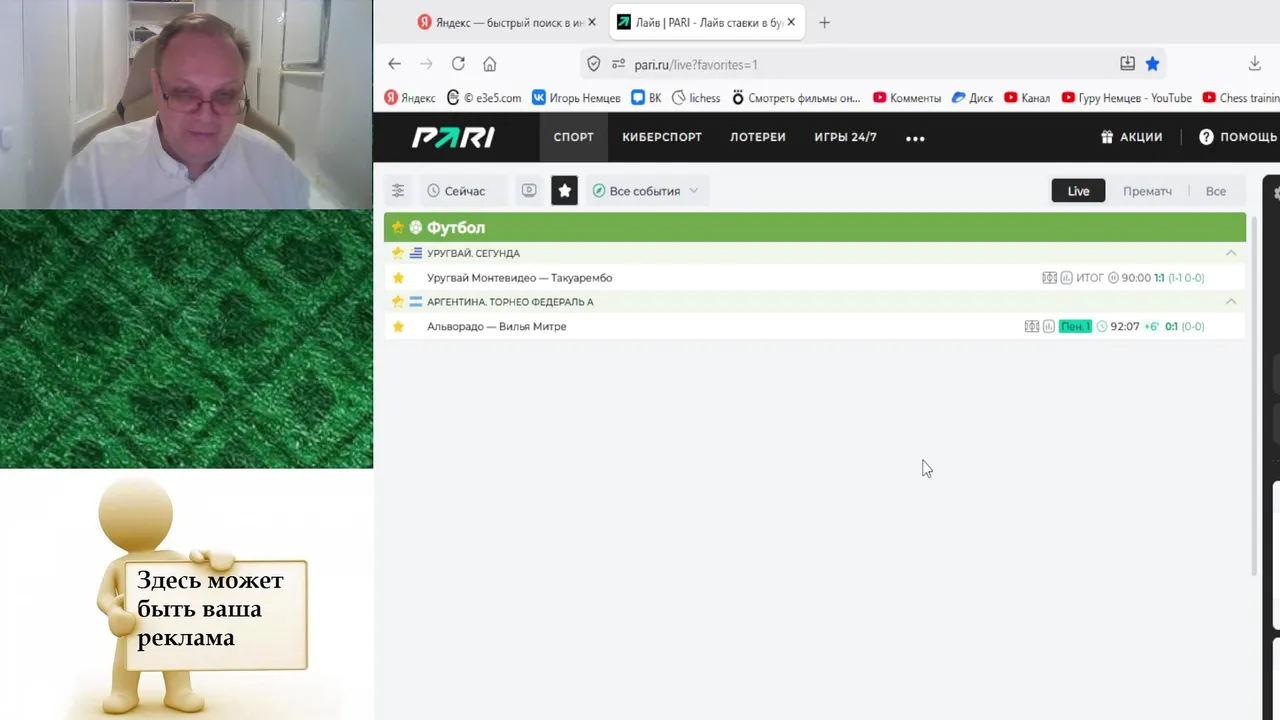Open the Акции gift link

click(x=1131, y=137)
